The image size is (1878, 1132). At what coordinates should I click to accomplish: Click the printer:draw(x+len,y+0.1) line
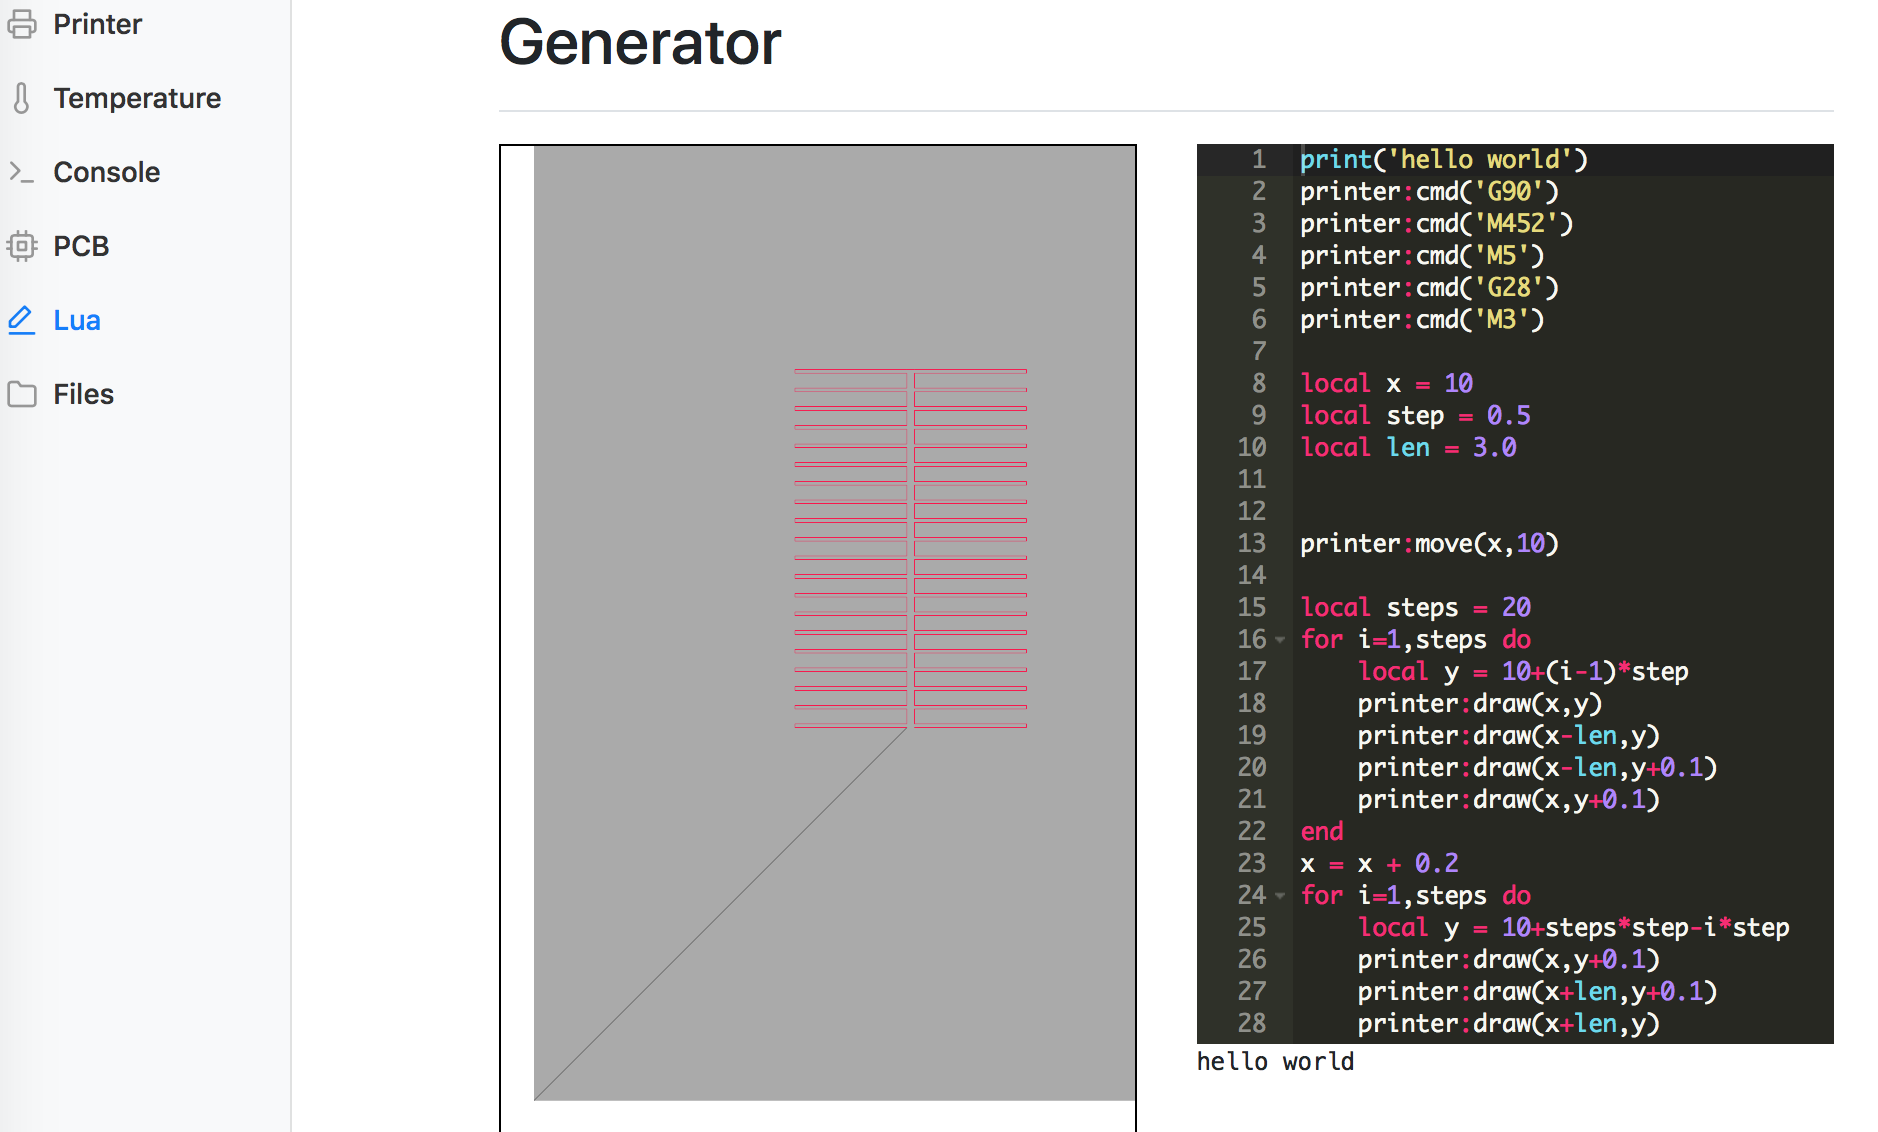point(1537,992)
